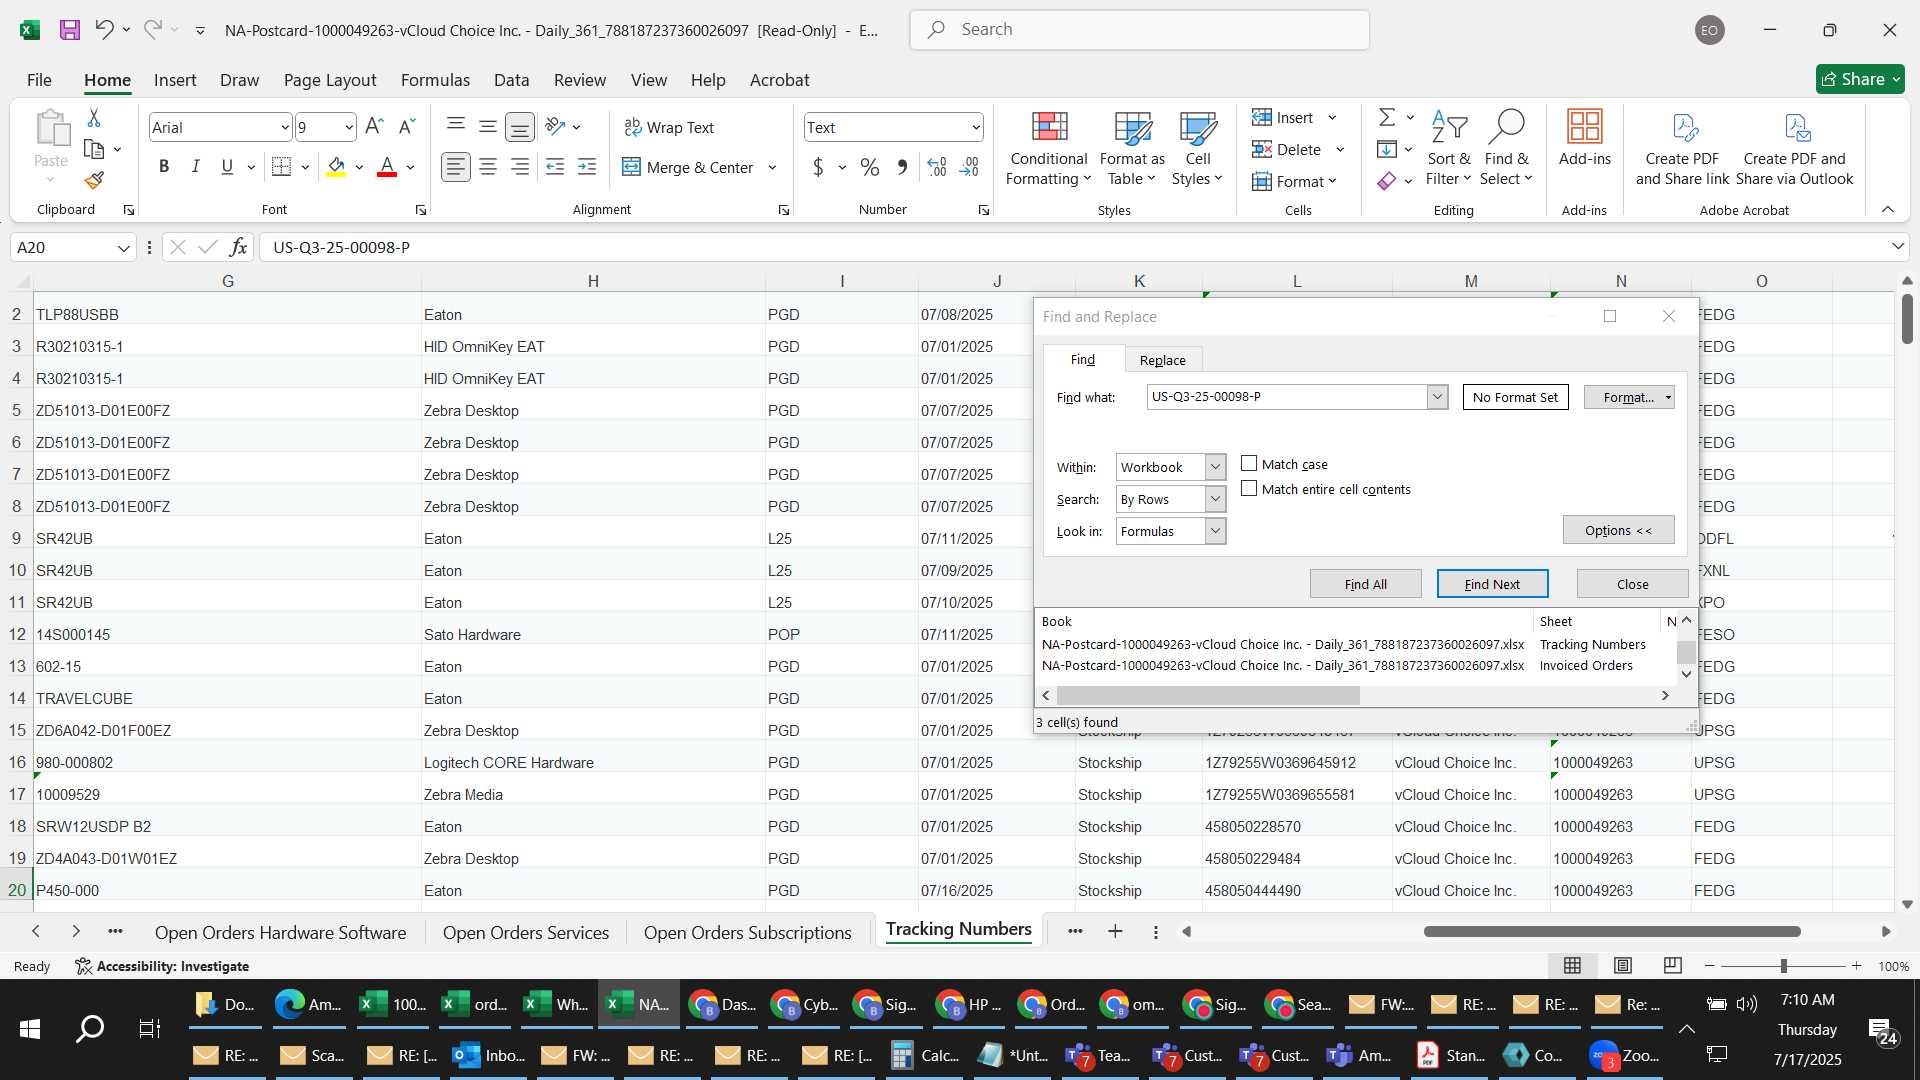Image resolution: width=1920 pixels, height=1080 pixels.
Task: Decrease the cell indent
Action: 555,167
